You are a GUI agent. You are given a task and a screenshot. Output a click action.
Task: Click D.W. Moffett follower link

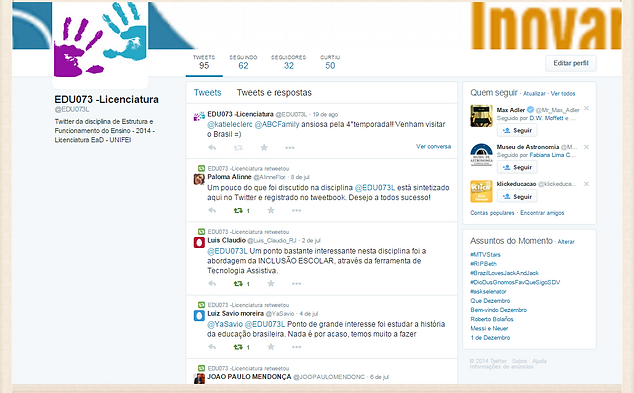point(546,118)
